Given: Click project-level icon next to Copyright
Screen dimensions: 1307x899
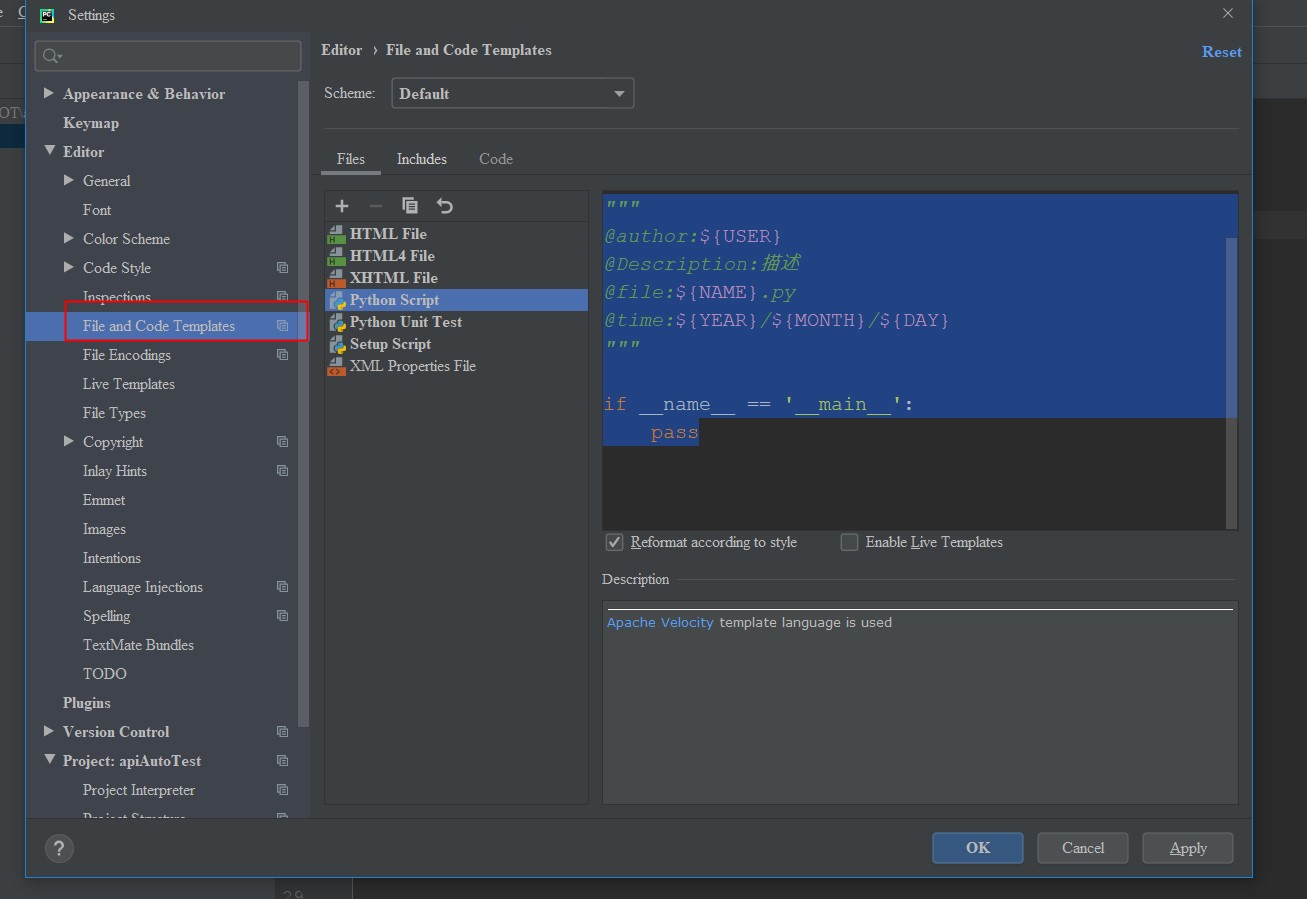Looking at the screenshot, I should pos(283,442).
